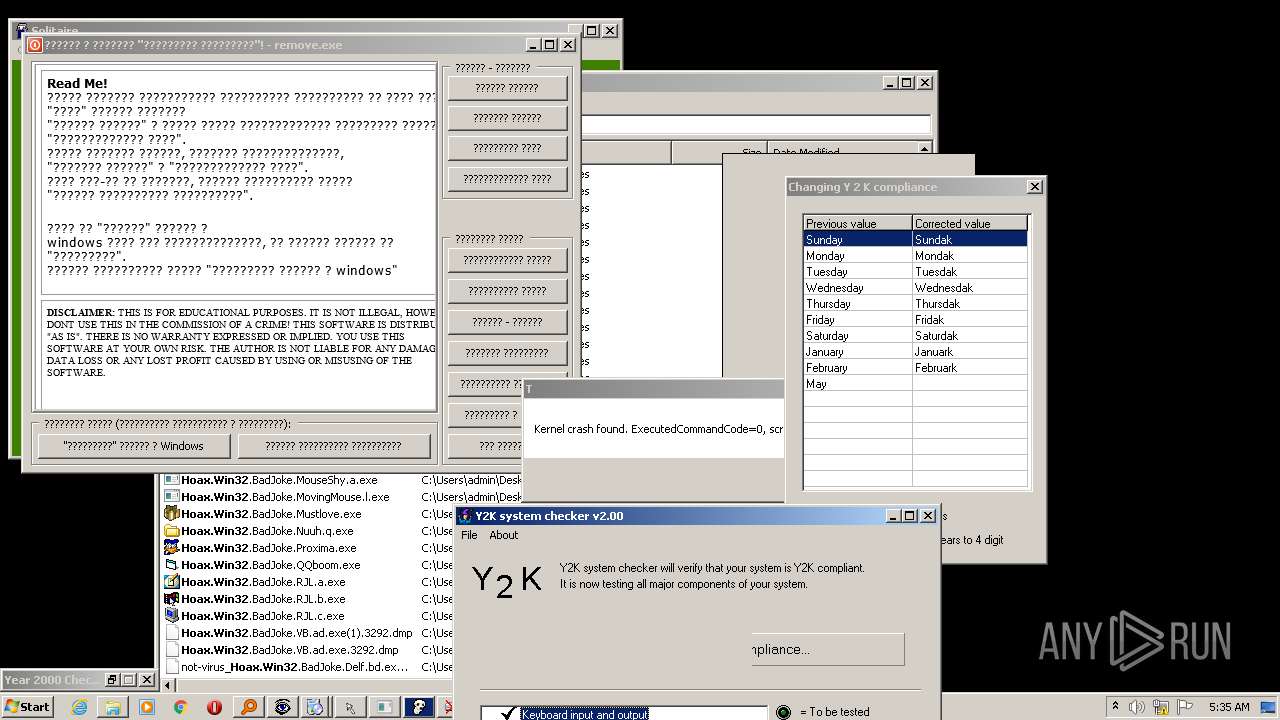Select the Mondak corrected value cell

[x=969, y=255]
